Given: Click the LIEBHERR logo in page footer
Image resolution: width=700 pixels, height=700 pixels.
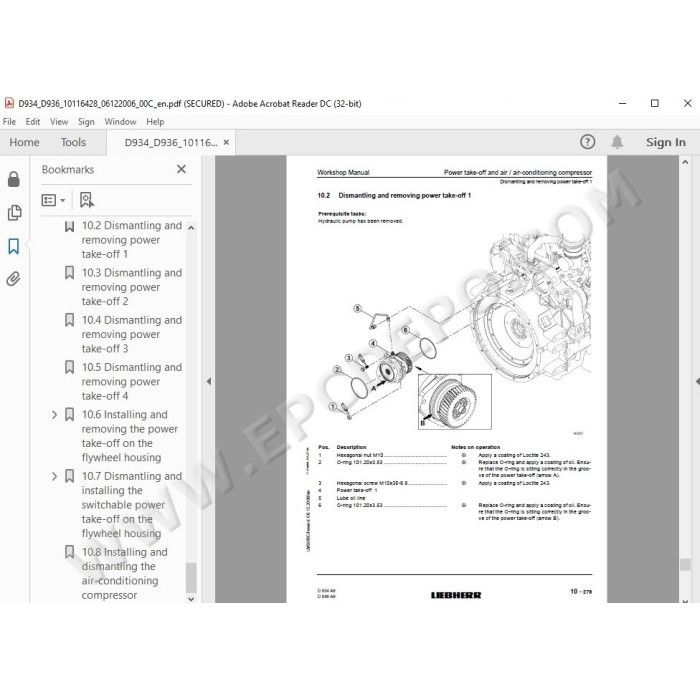Looking at the screenshot, I should tap(456, 595).
